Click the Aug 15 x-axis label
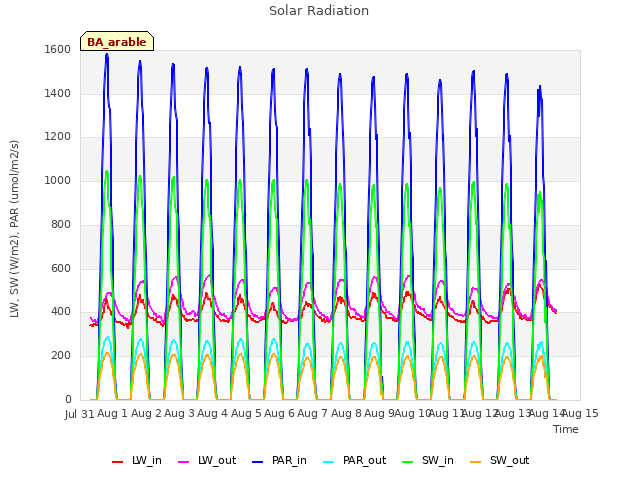 (580, 413)
